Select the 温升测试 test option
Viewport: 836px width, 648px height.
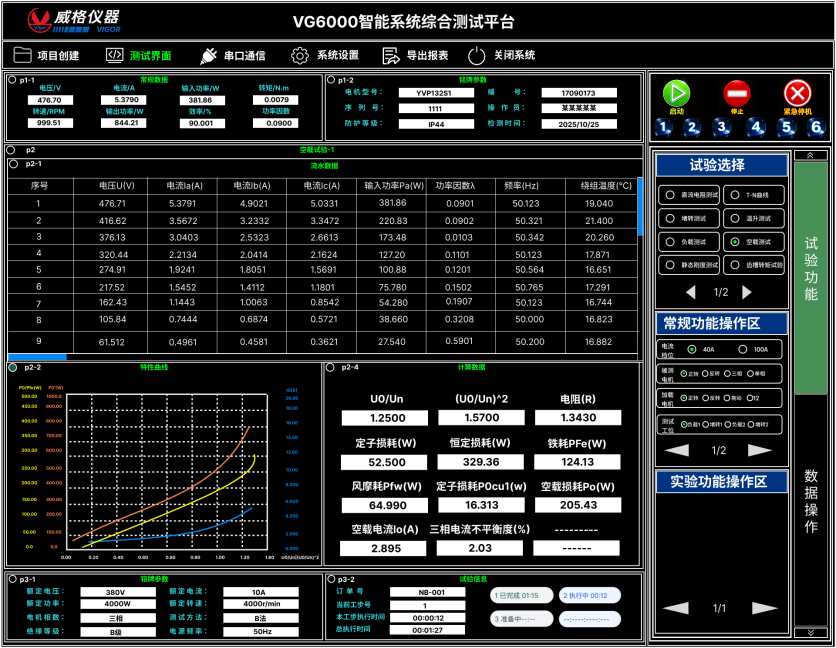(x=754, y=219)
